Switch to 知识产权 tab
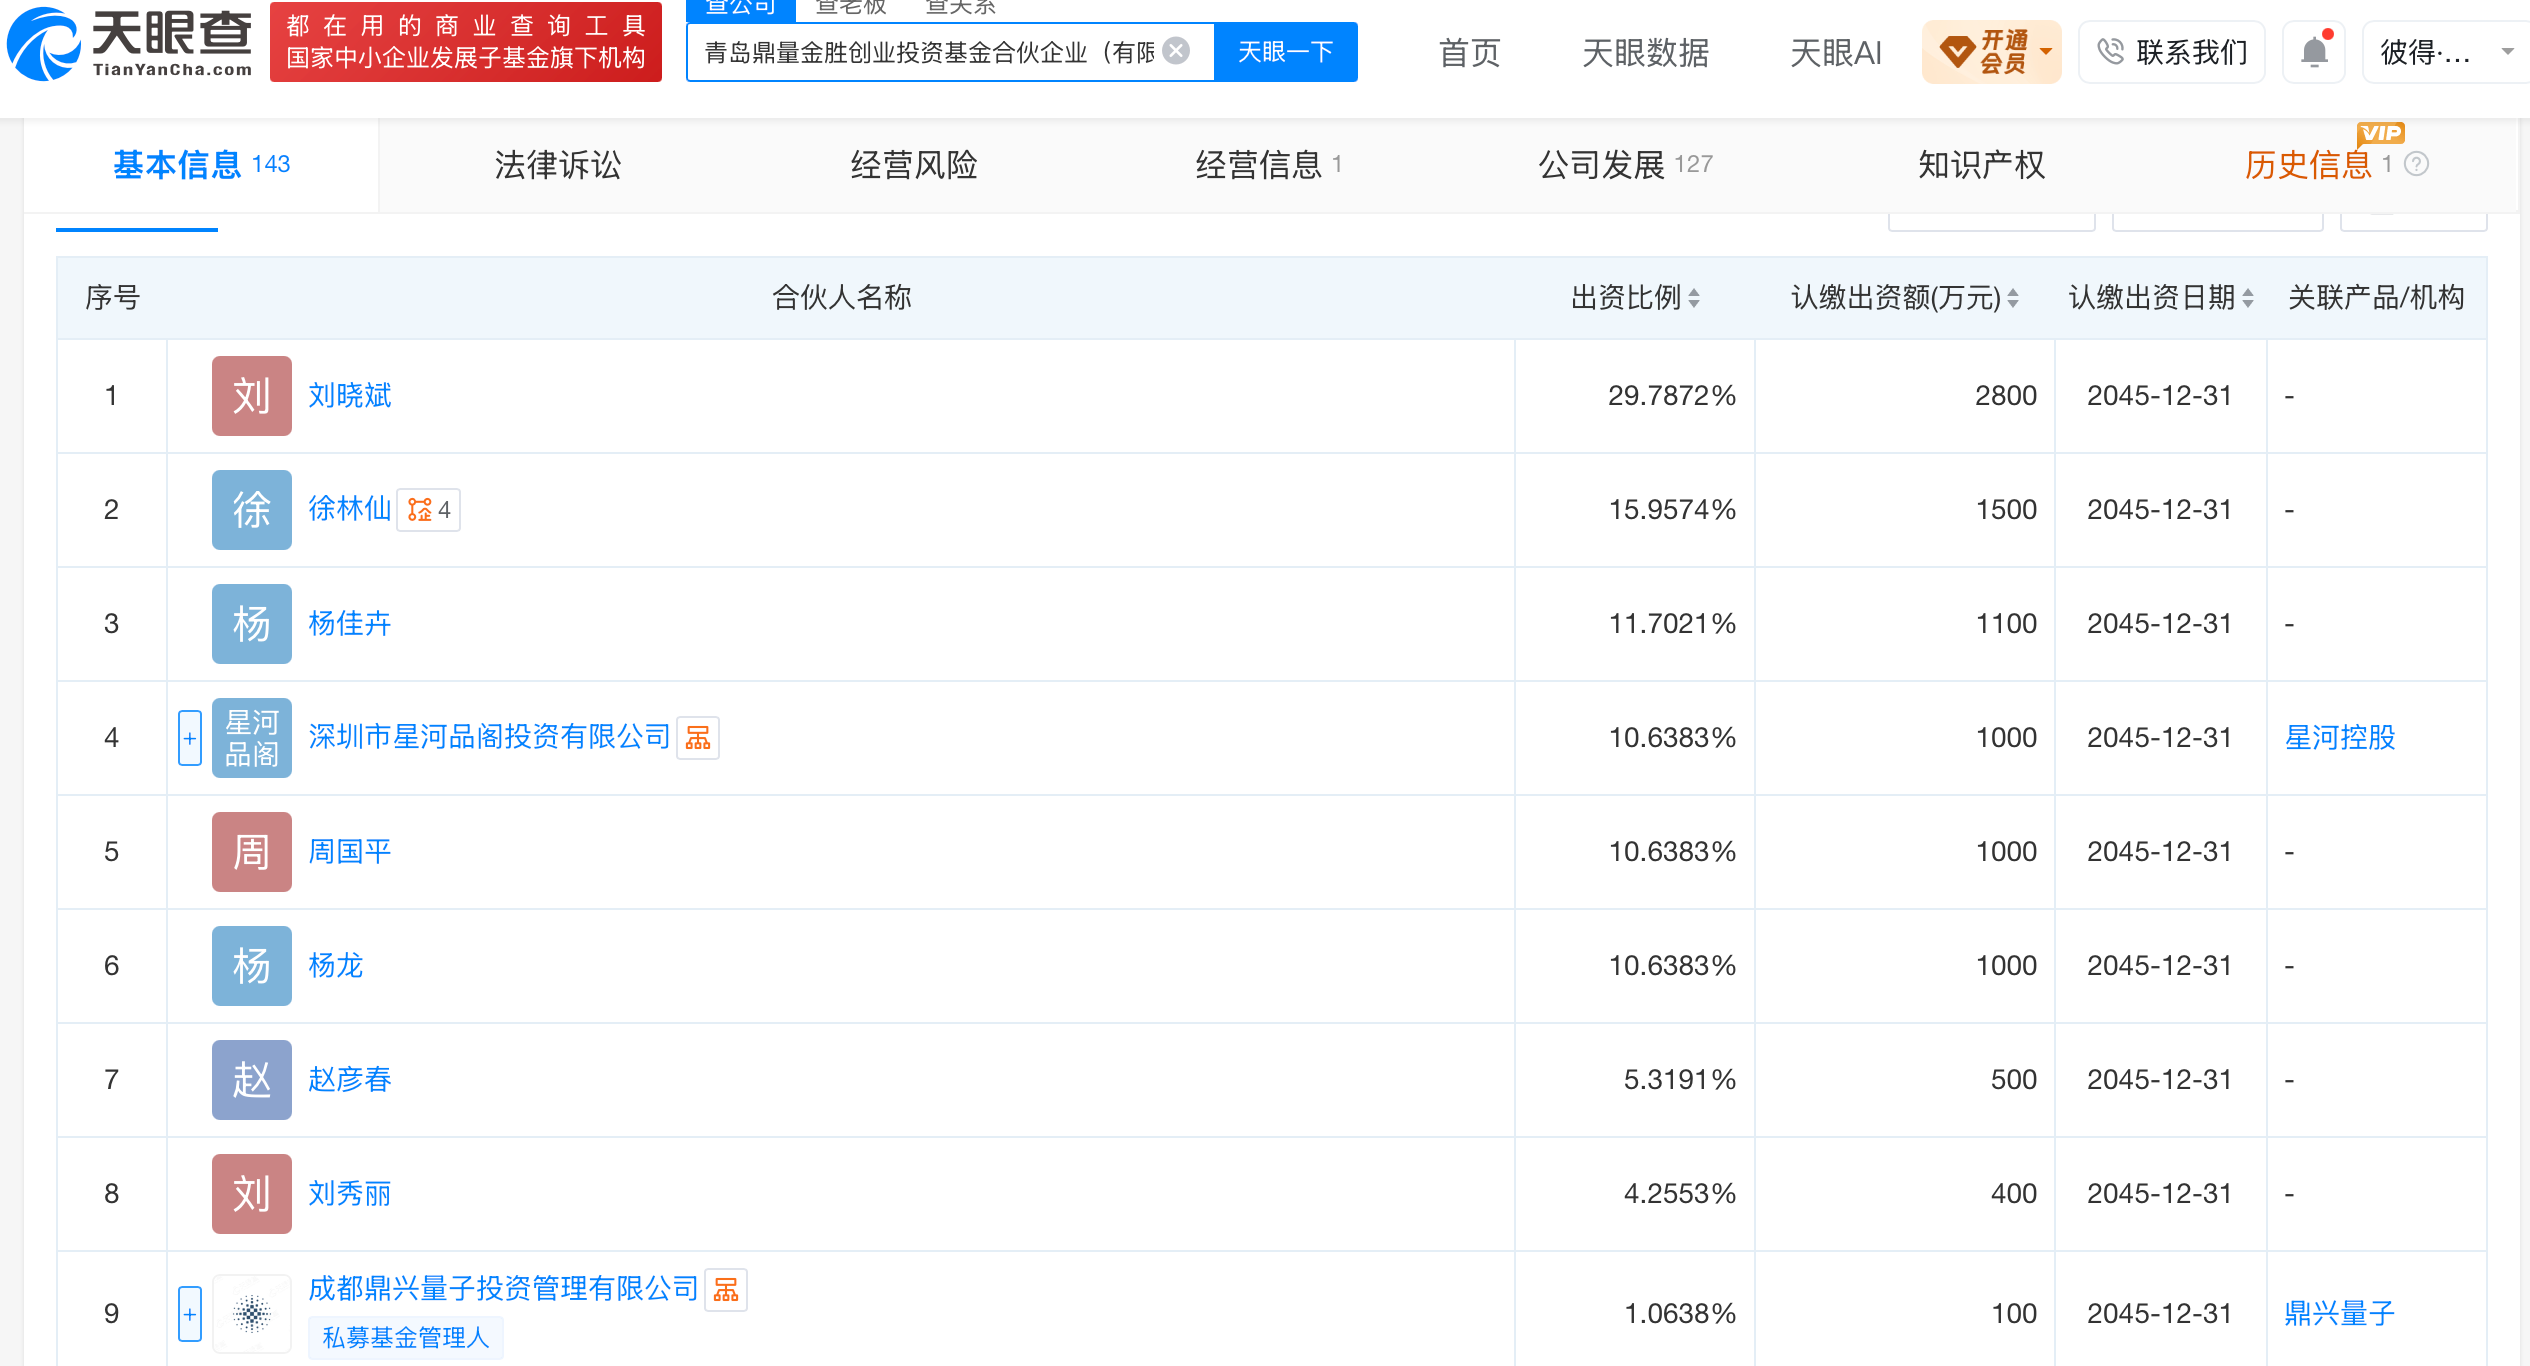The width and height of the screenshot is (2530, 1366). pos(1981,165)
